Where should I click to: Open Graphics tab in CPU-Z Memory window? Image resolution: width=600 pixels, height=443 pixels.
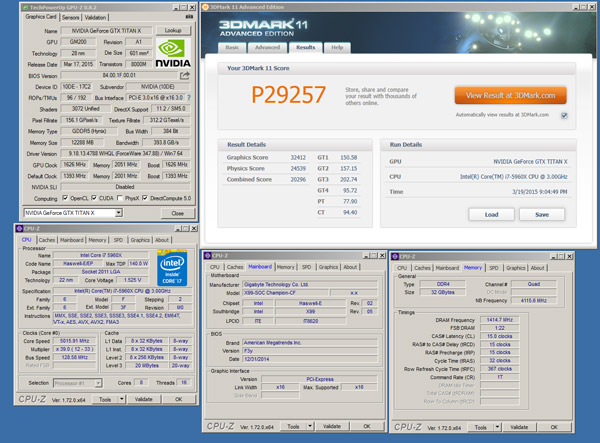(515, 268)
